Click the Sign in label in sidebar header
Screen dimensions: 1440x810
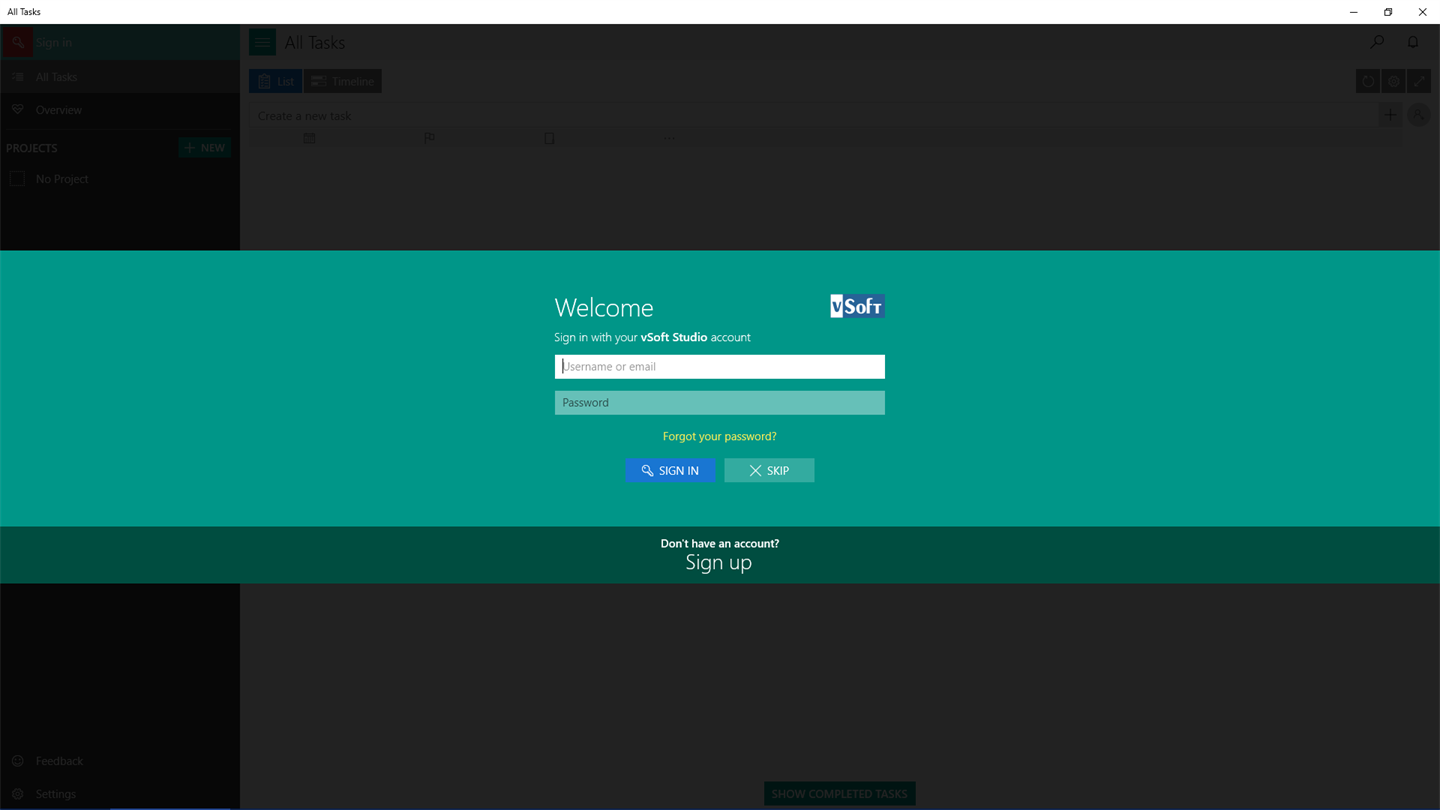(x=54, y=43)
